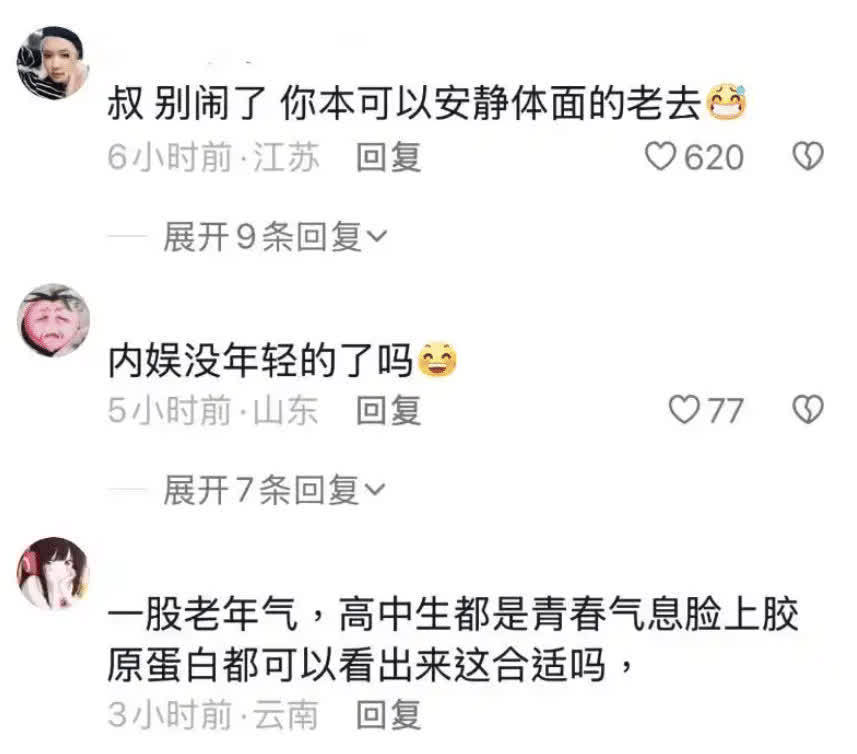Click the chevron next to 展开9条回复

pyautogui.click(x=377, y=237)
